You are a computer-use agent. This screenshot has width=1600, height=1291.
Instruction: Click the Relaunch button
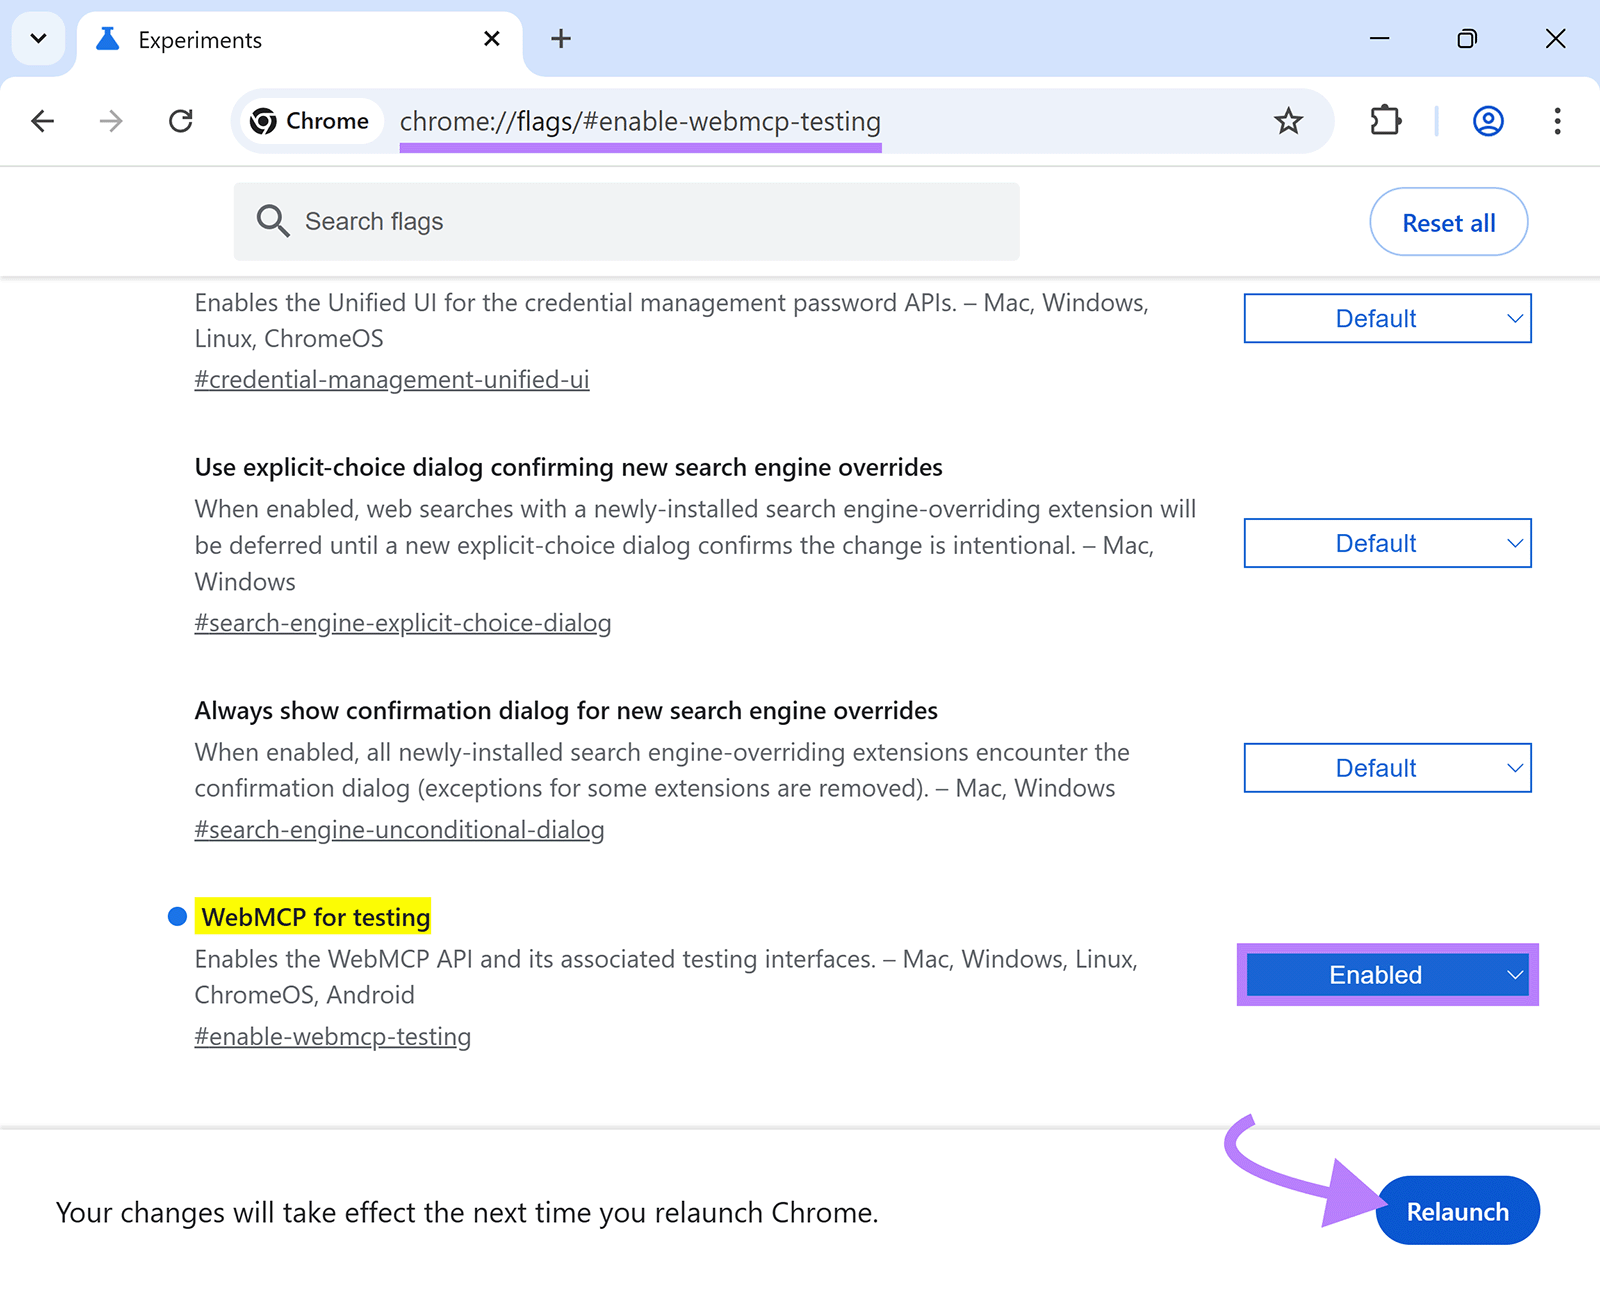(1457, 1211)
